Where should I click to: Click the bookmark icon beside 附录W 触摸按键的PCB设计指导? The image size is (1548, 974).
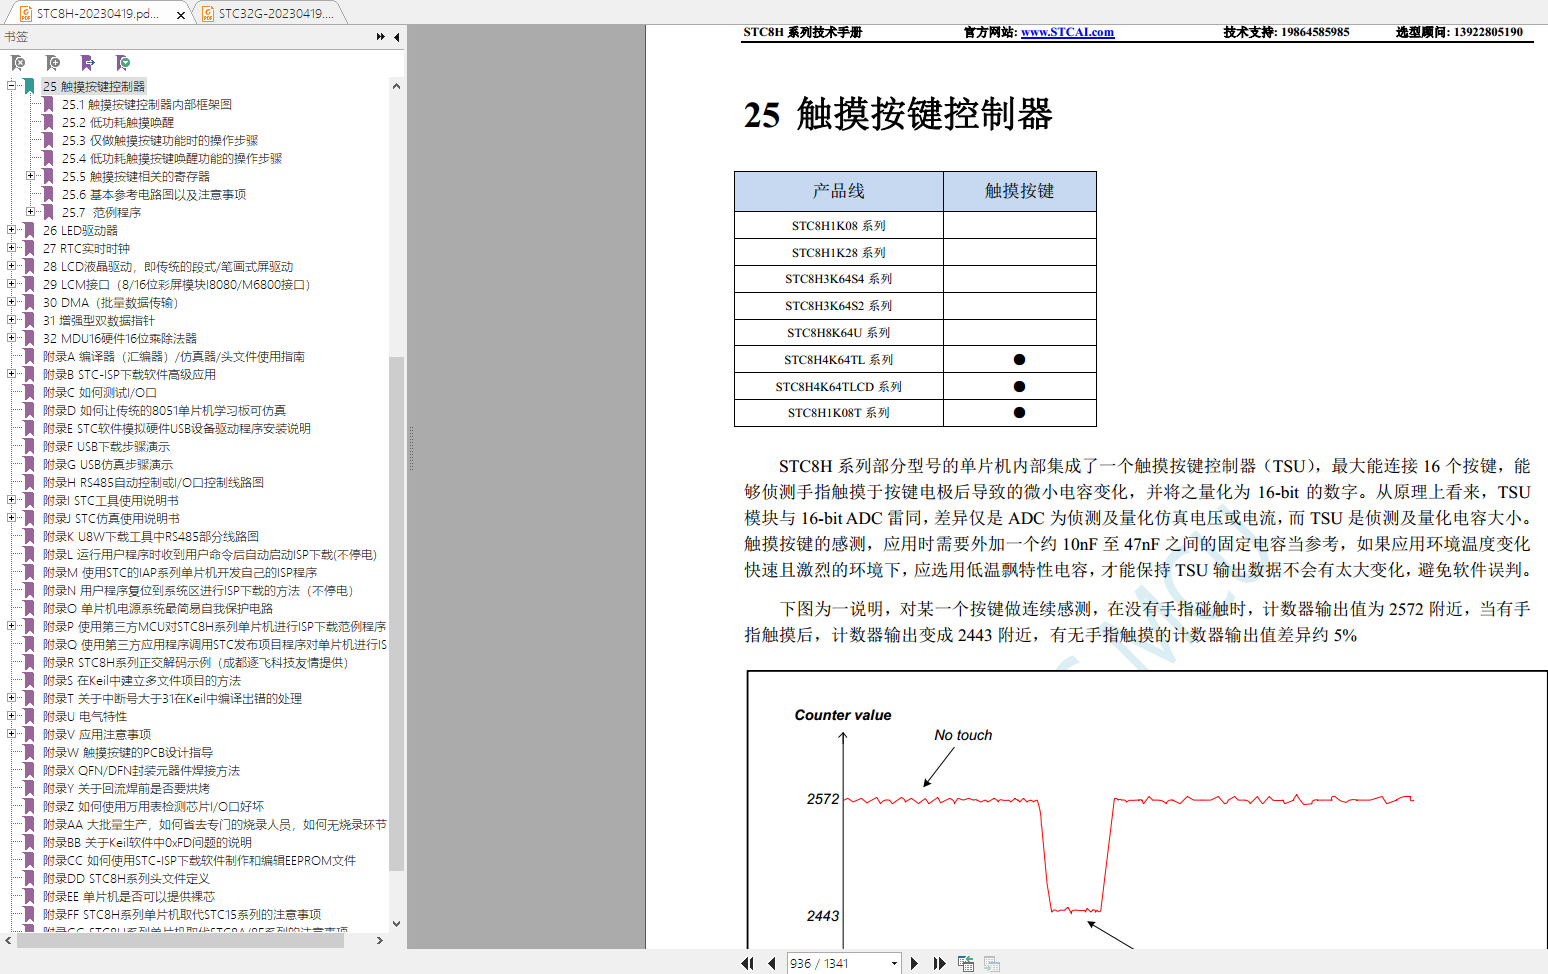point(29,752)
